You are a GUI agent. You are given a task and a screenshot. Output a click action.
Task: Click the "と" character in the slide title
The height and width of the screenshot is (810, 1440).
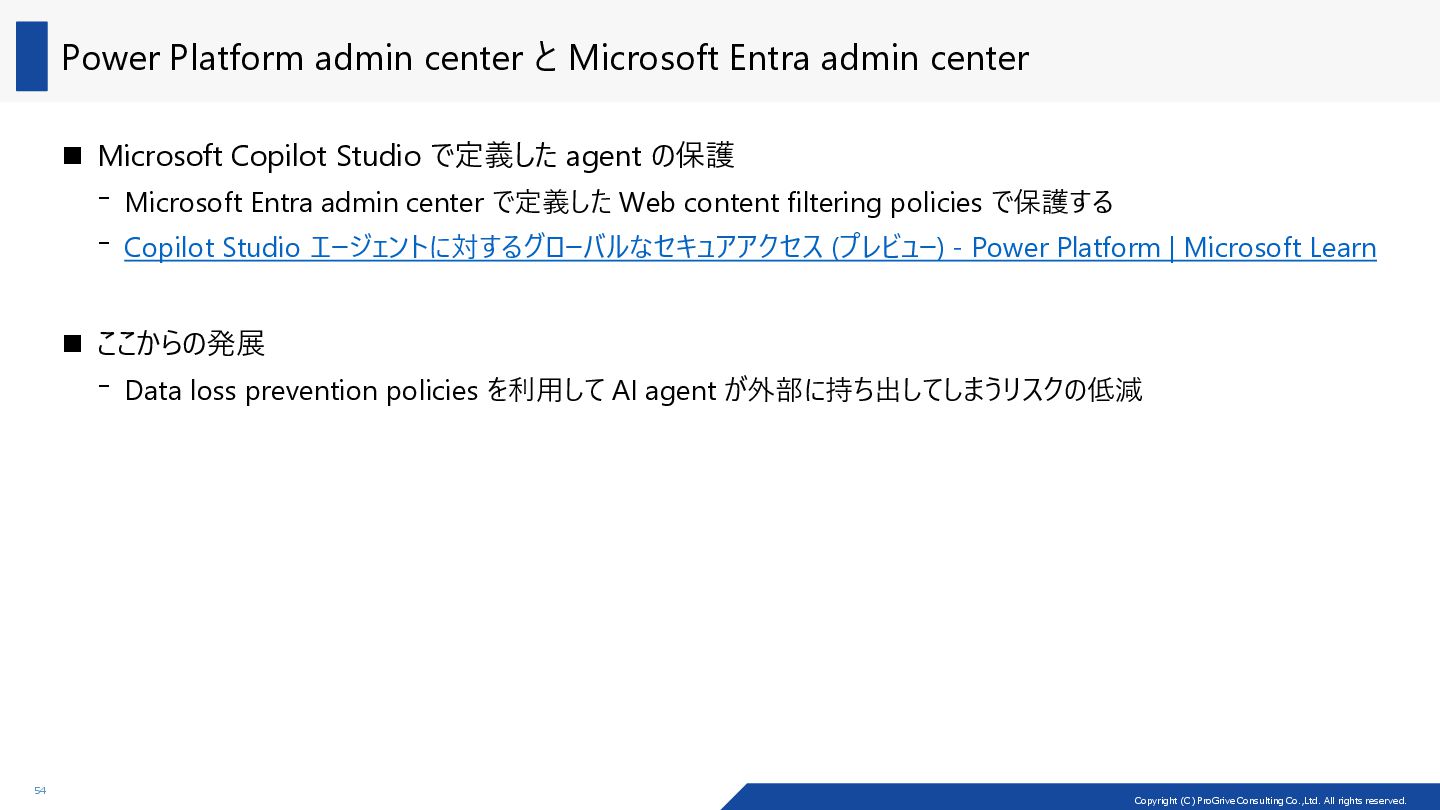[545, 58]
